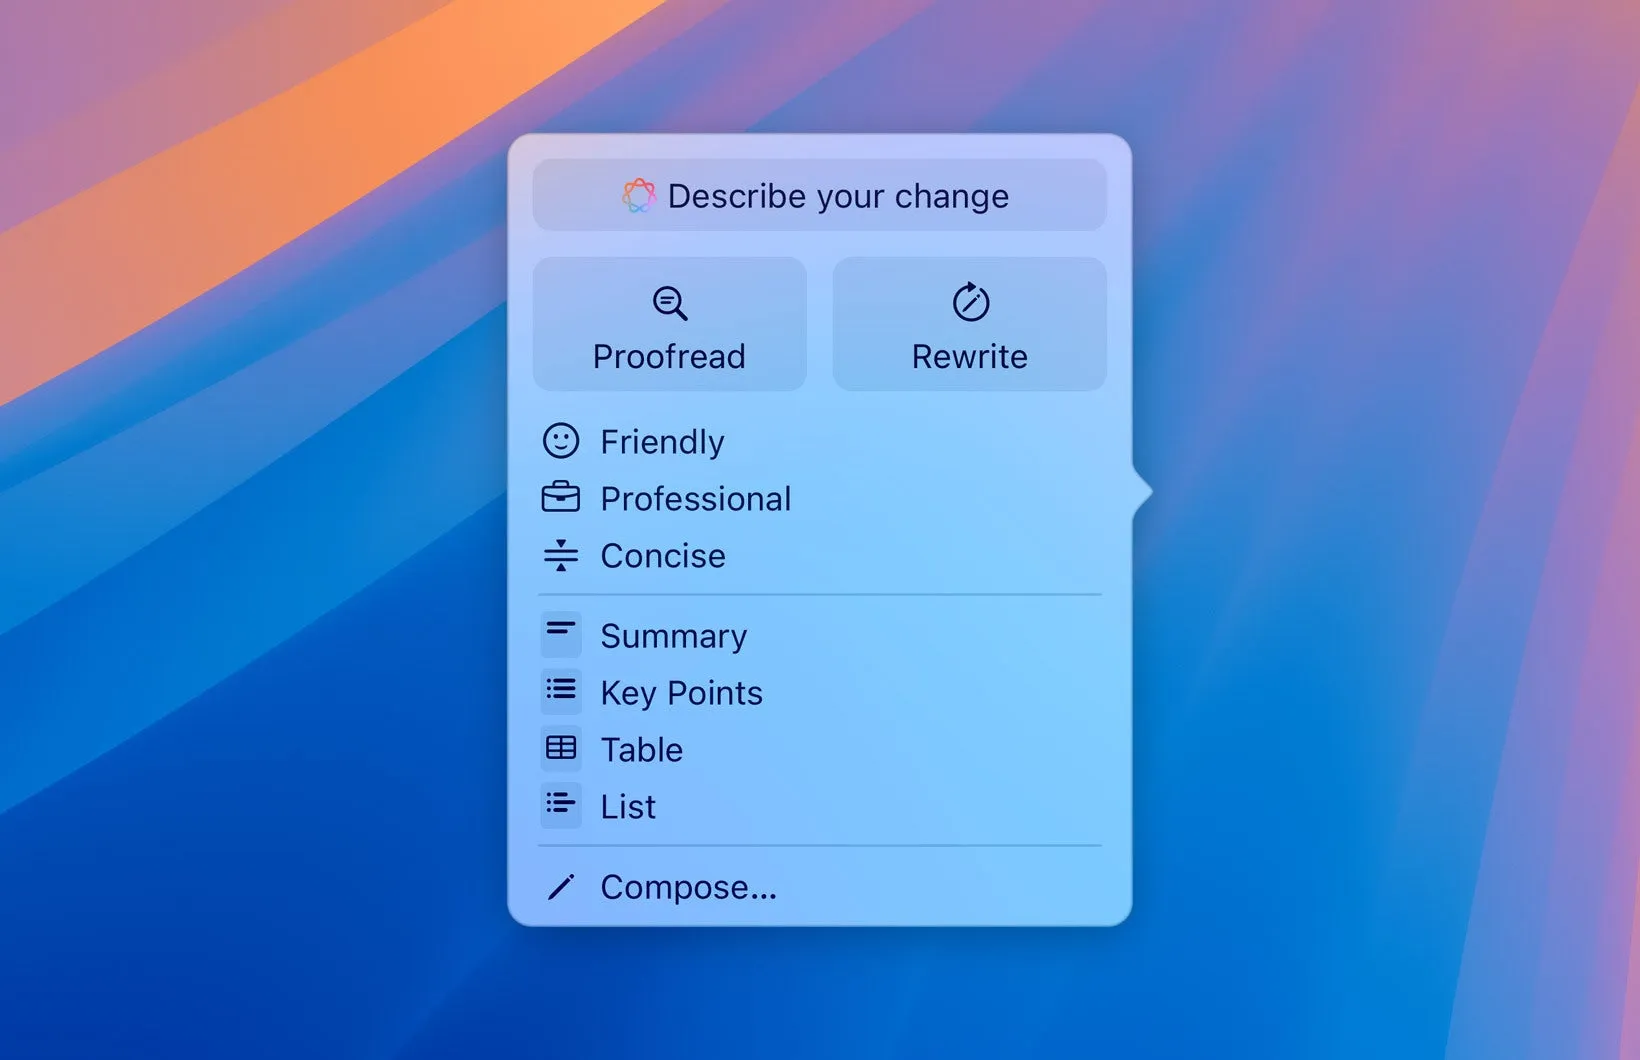This screenshot has width=1640, height=1060.
Task: Click the Concise compress icon
Action: (562, 555)
